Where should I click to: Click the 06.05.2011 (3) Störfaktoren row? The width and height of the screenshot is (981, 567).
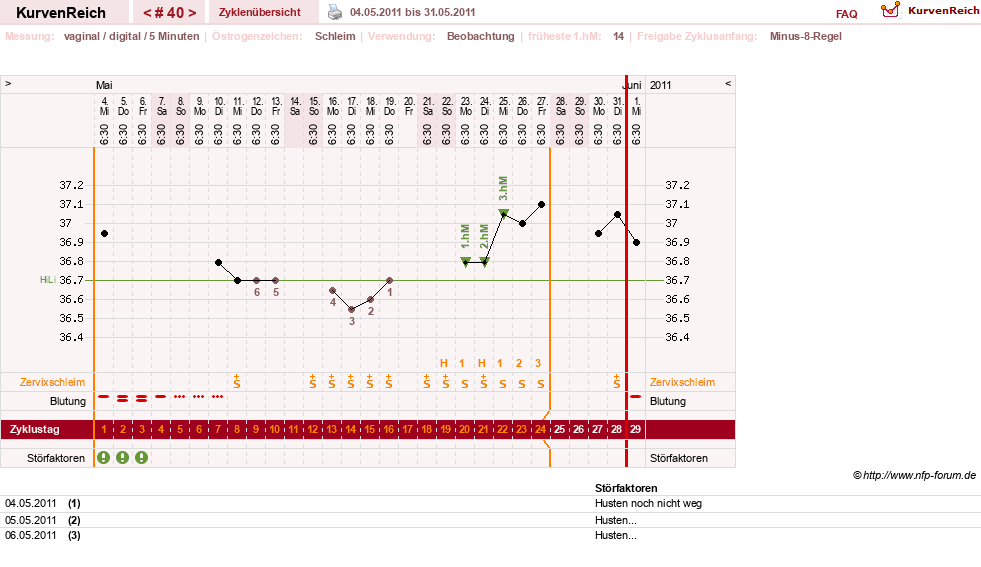pyautogui.click(x=490, y=535)
